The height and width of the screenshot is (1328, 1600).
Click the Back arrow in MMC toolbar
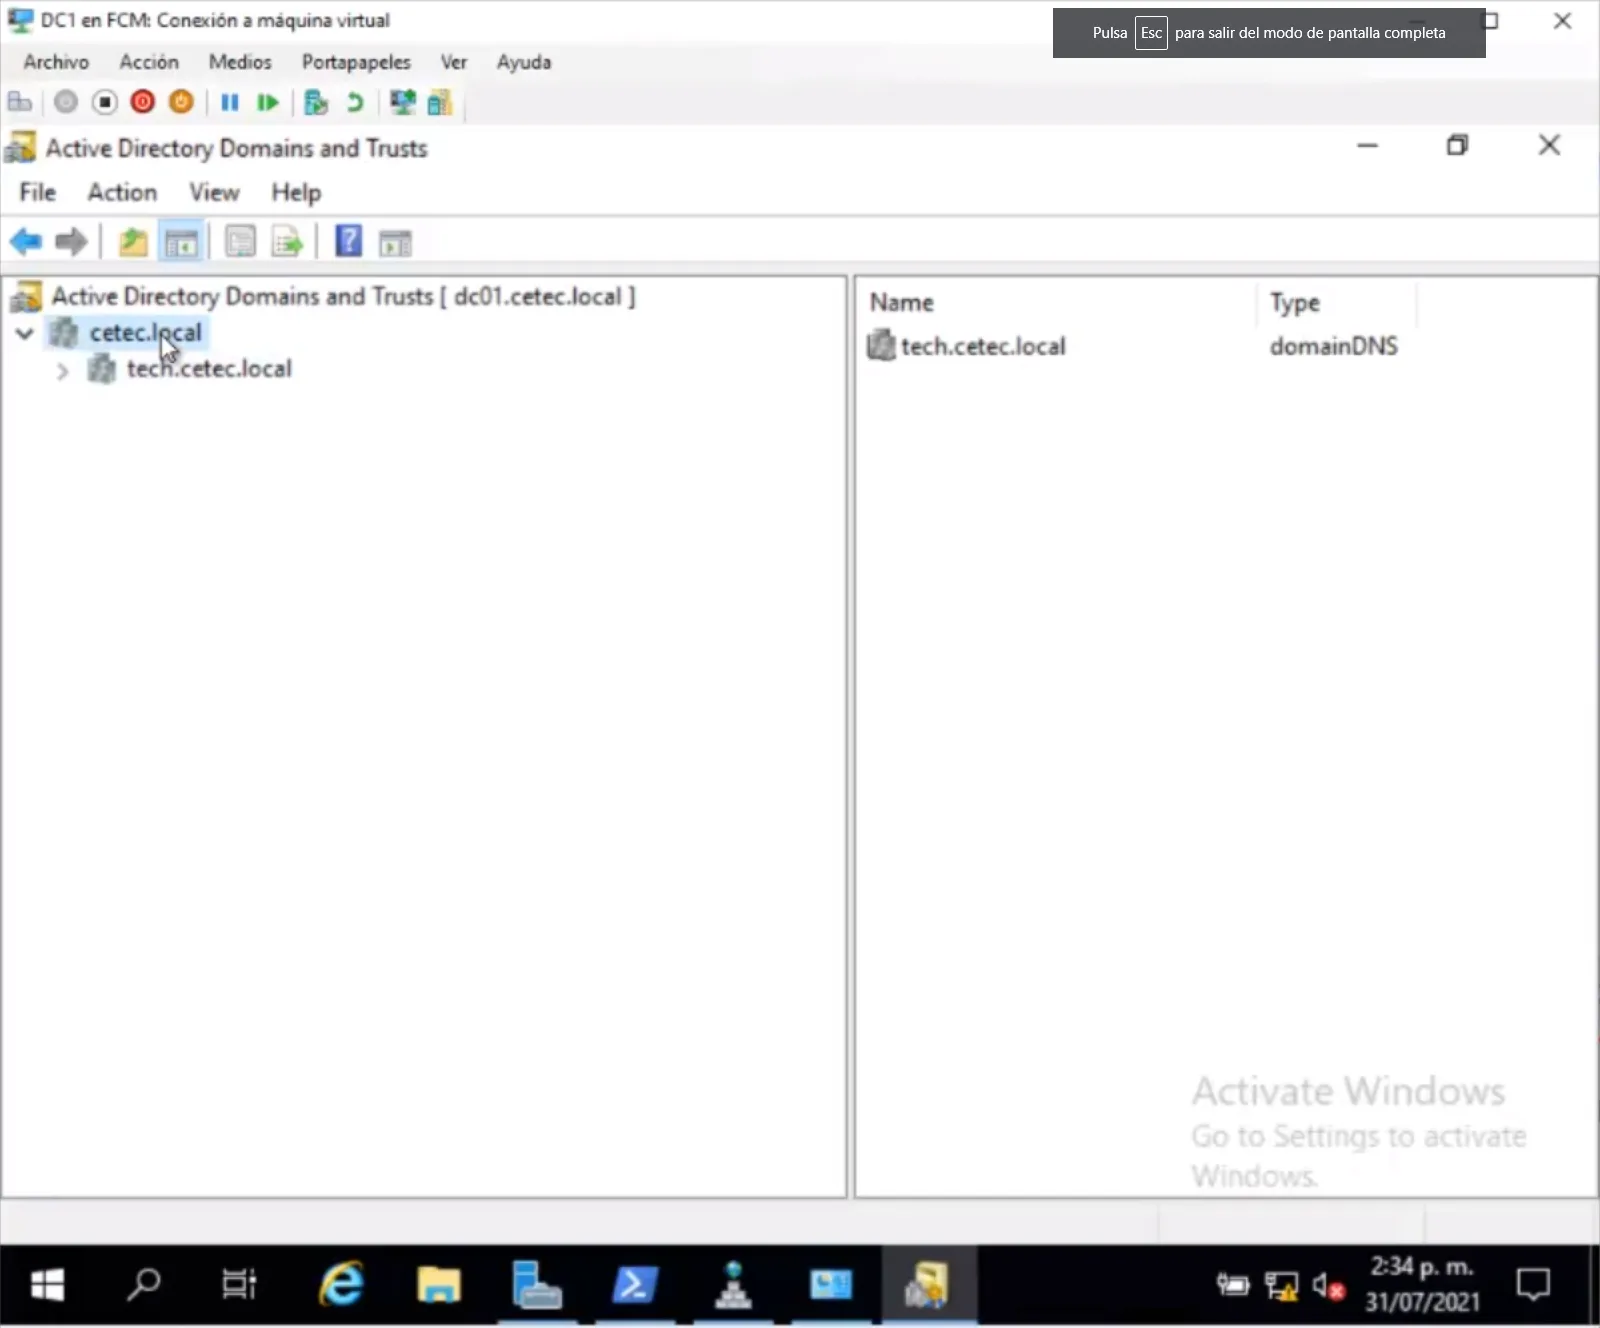[x=26, y=242]
